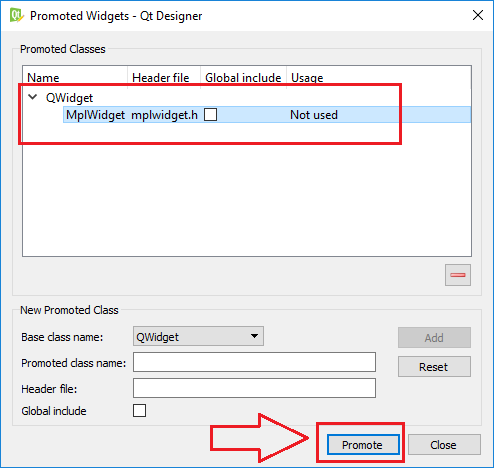Click the Qt Designer logo icon
Screen dimensions: 494x468
point(16,15)
